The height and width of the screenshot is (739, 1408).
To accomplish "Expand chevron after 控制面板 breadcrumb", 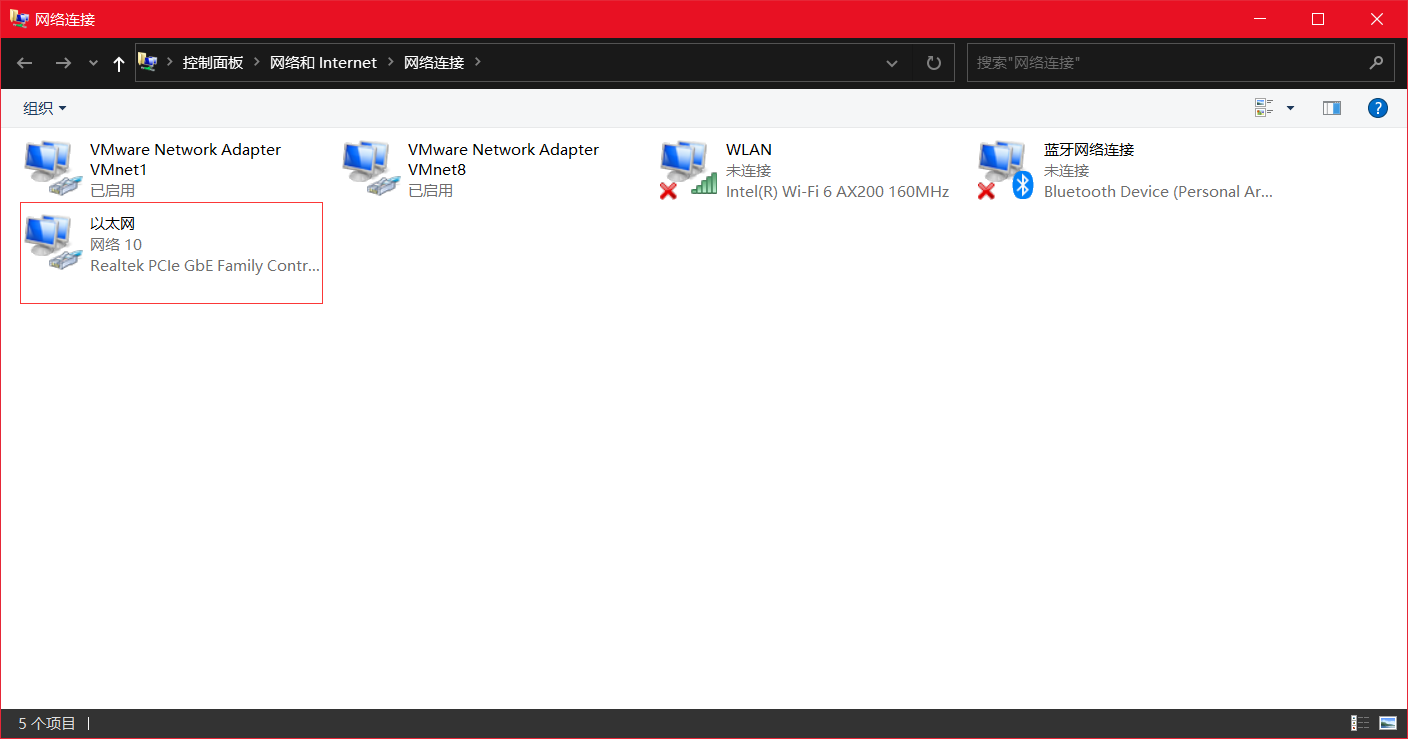I will pos(257,62).
